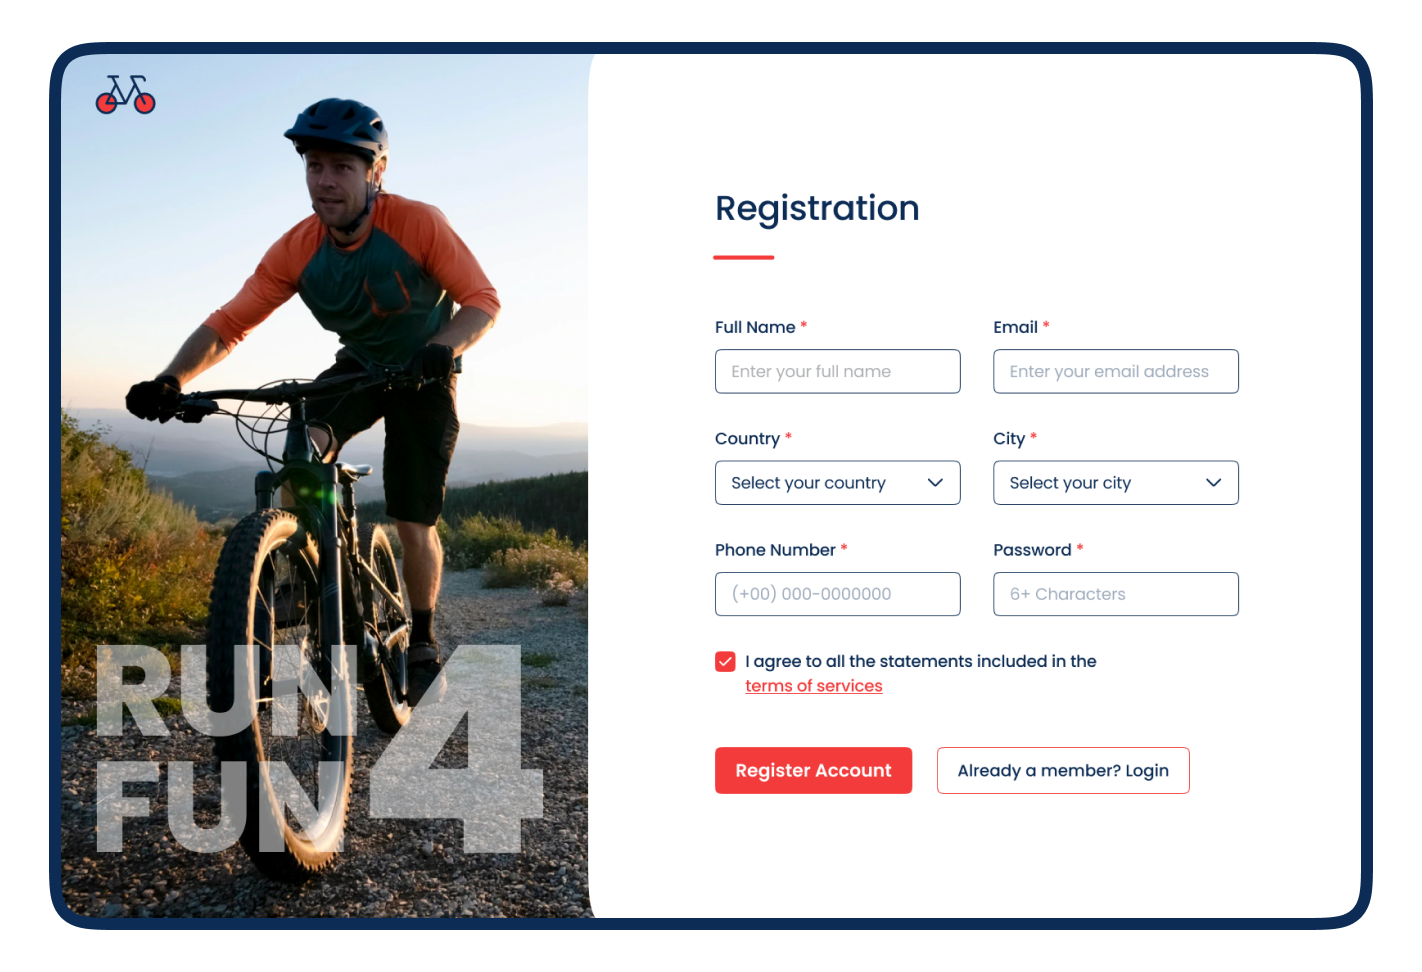Focus the Phone Number input field

coord(837,594)
